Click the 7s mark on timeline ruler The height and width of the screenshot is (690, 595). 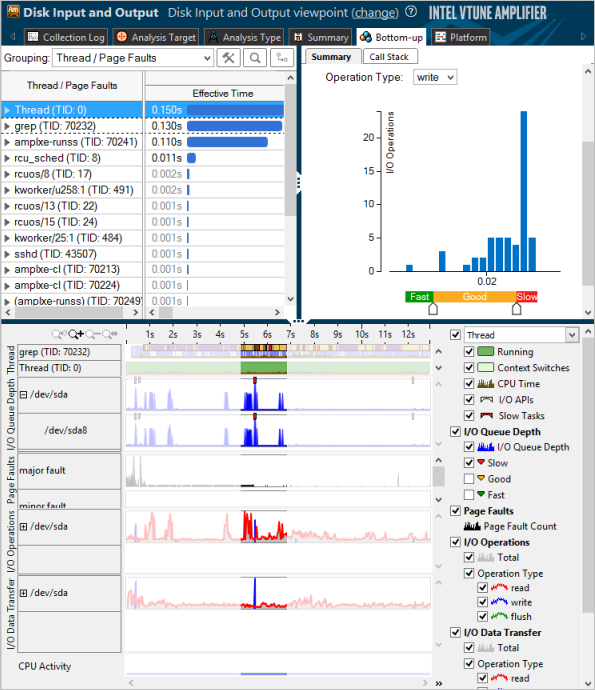pyautogui.click(x=290, y=334)
